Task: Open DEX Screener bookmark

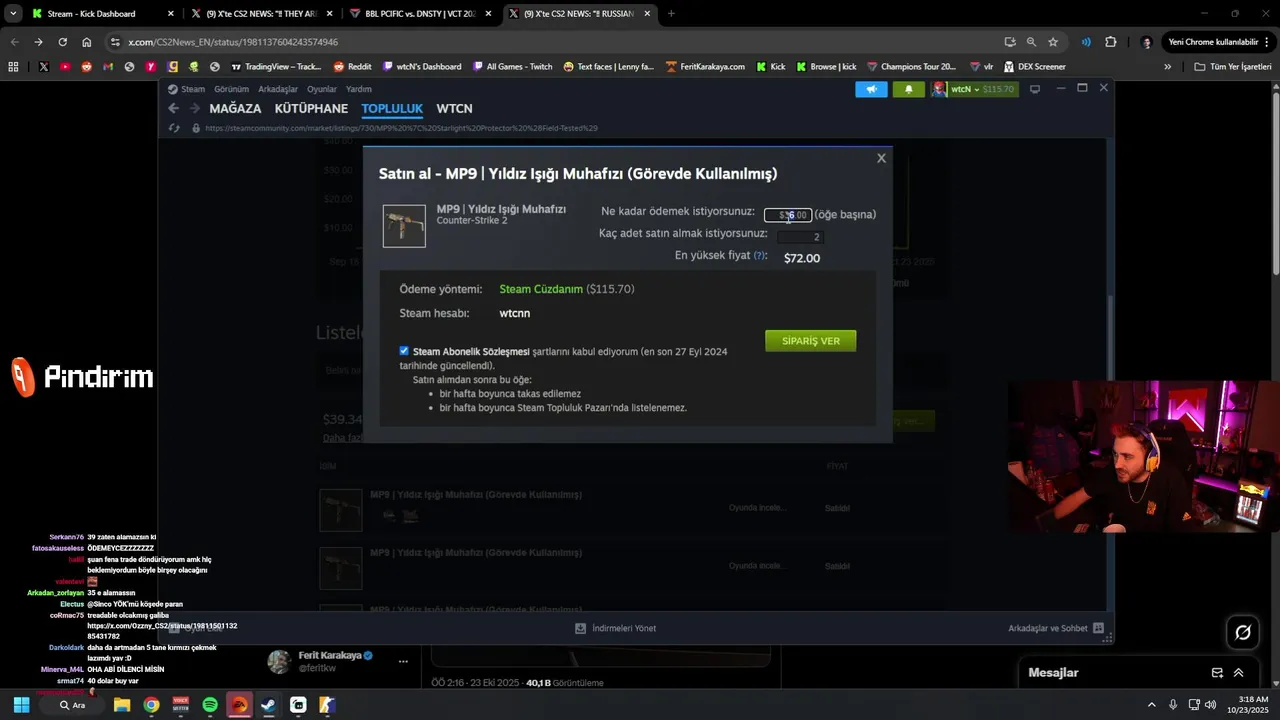Action: tap(1034, 66)
